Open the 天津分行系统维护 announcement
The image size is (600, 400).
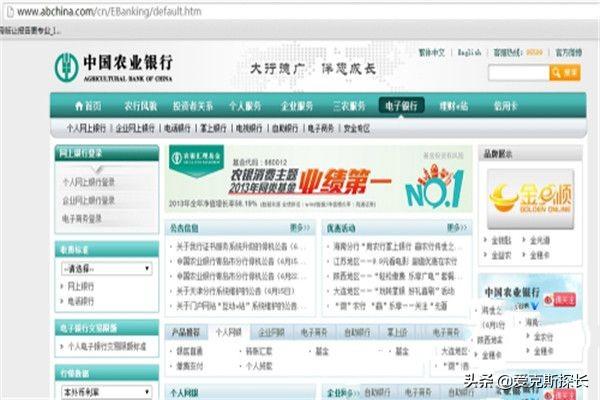tap(235, 291)
